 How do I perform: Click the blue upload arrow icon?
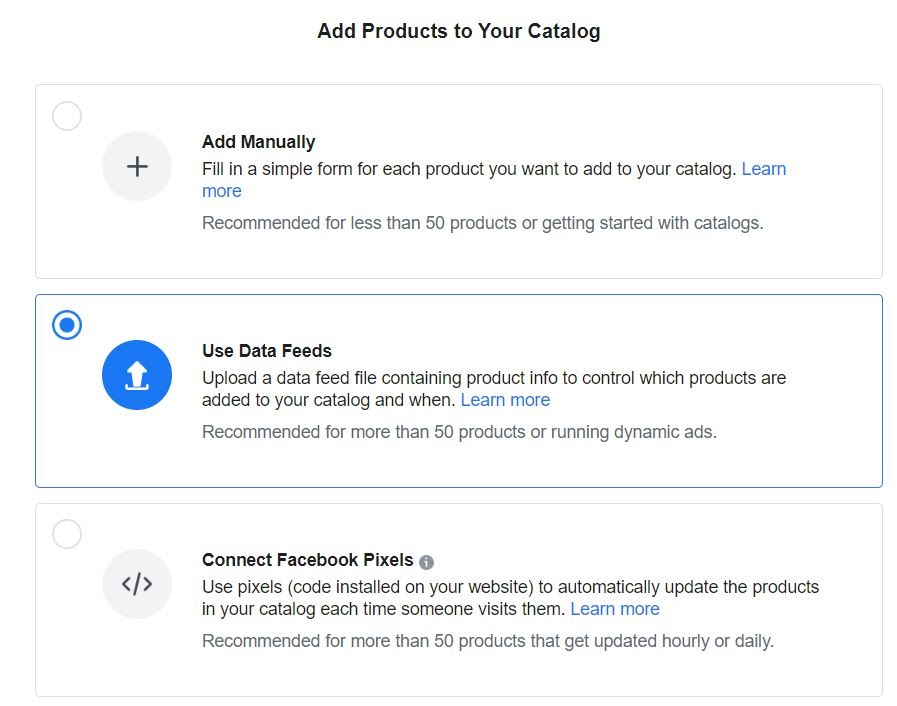[x=137, y=375]
